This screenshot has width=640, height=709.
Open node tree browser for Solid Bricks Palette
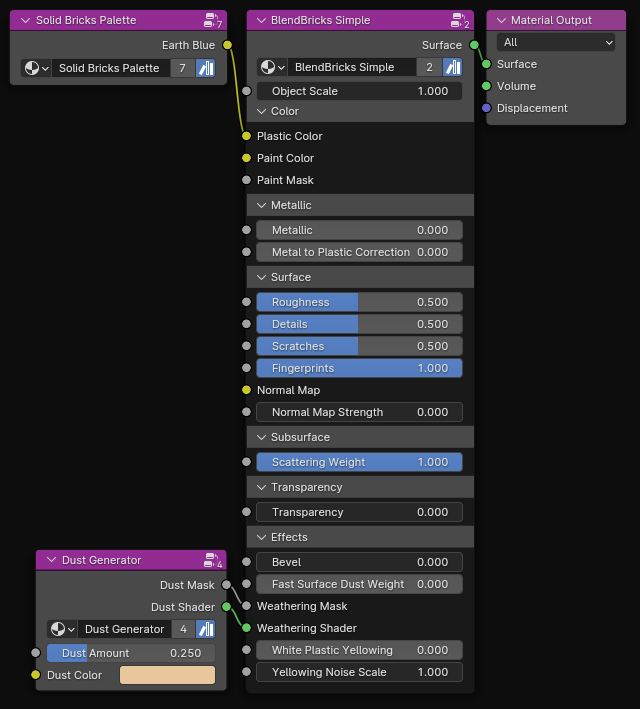tap(36, 68)
